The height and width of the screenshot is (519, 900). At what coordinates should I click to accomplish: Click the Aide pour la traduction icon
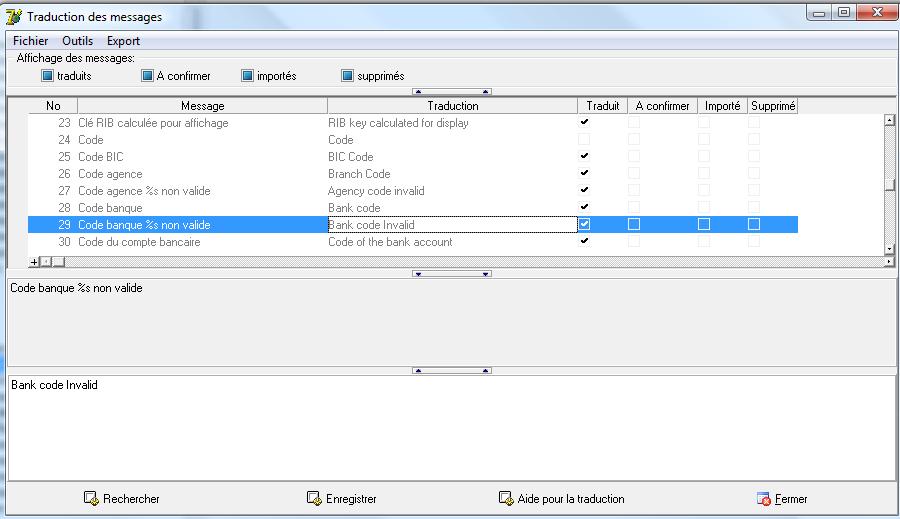point(506,498)
